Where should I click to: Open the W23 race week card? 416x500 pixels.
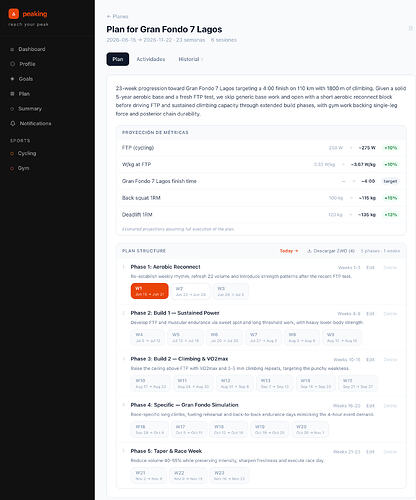pyautogui.click(x=229, y=475)
